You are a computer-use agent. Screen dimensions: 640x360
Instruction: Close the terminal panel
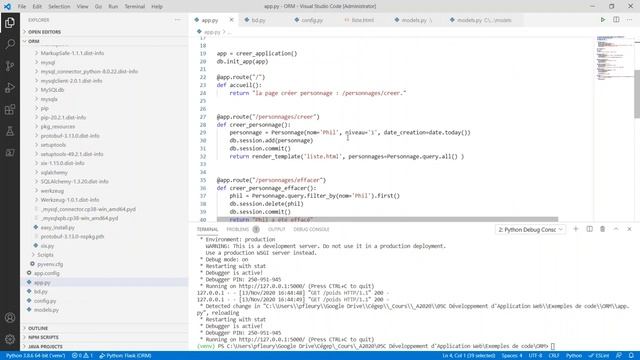(629, 229)
